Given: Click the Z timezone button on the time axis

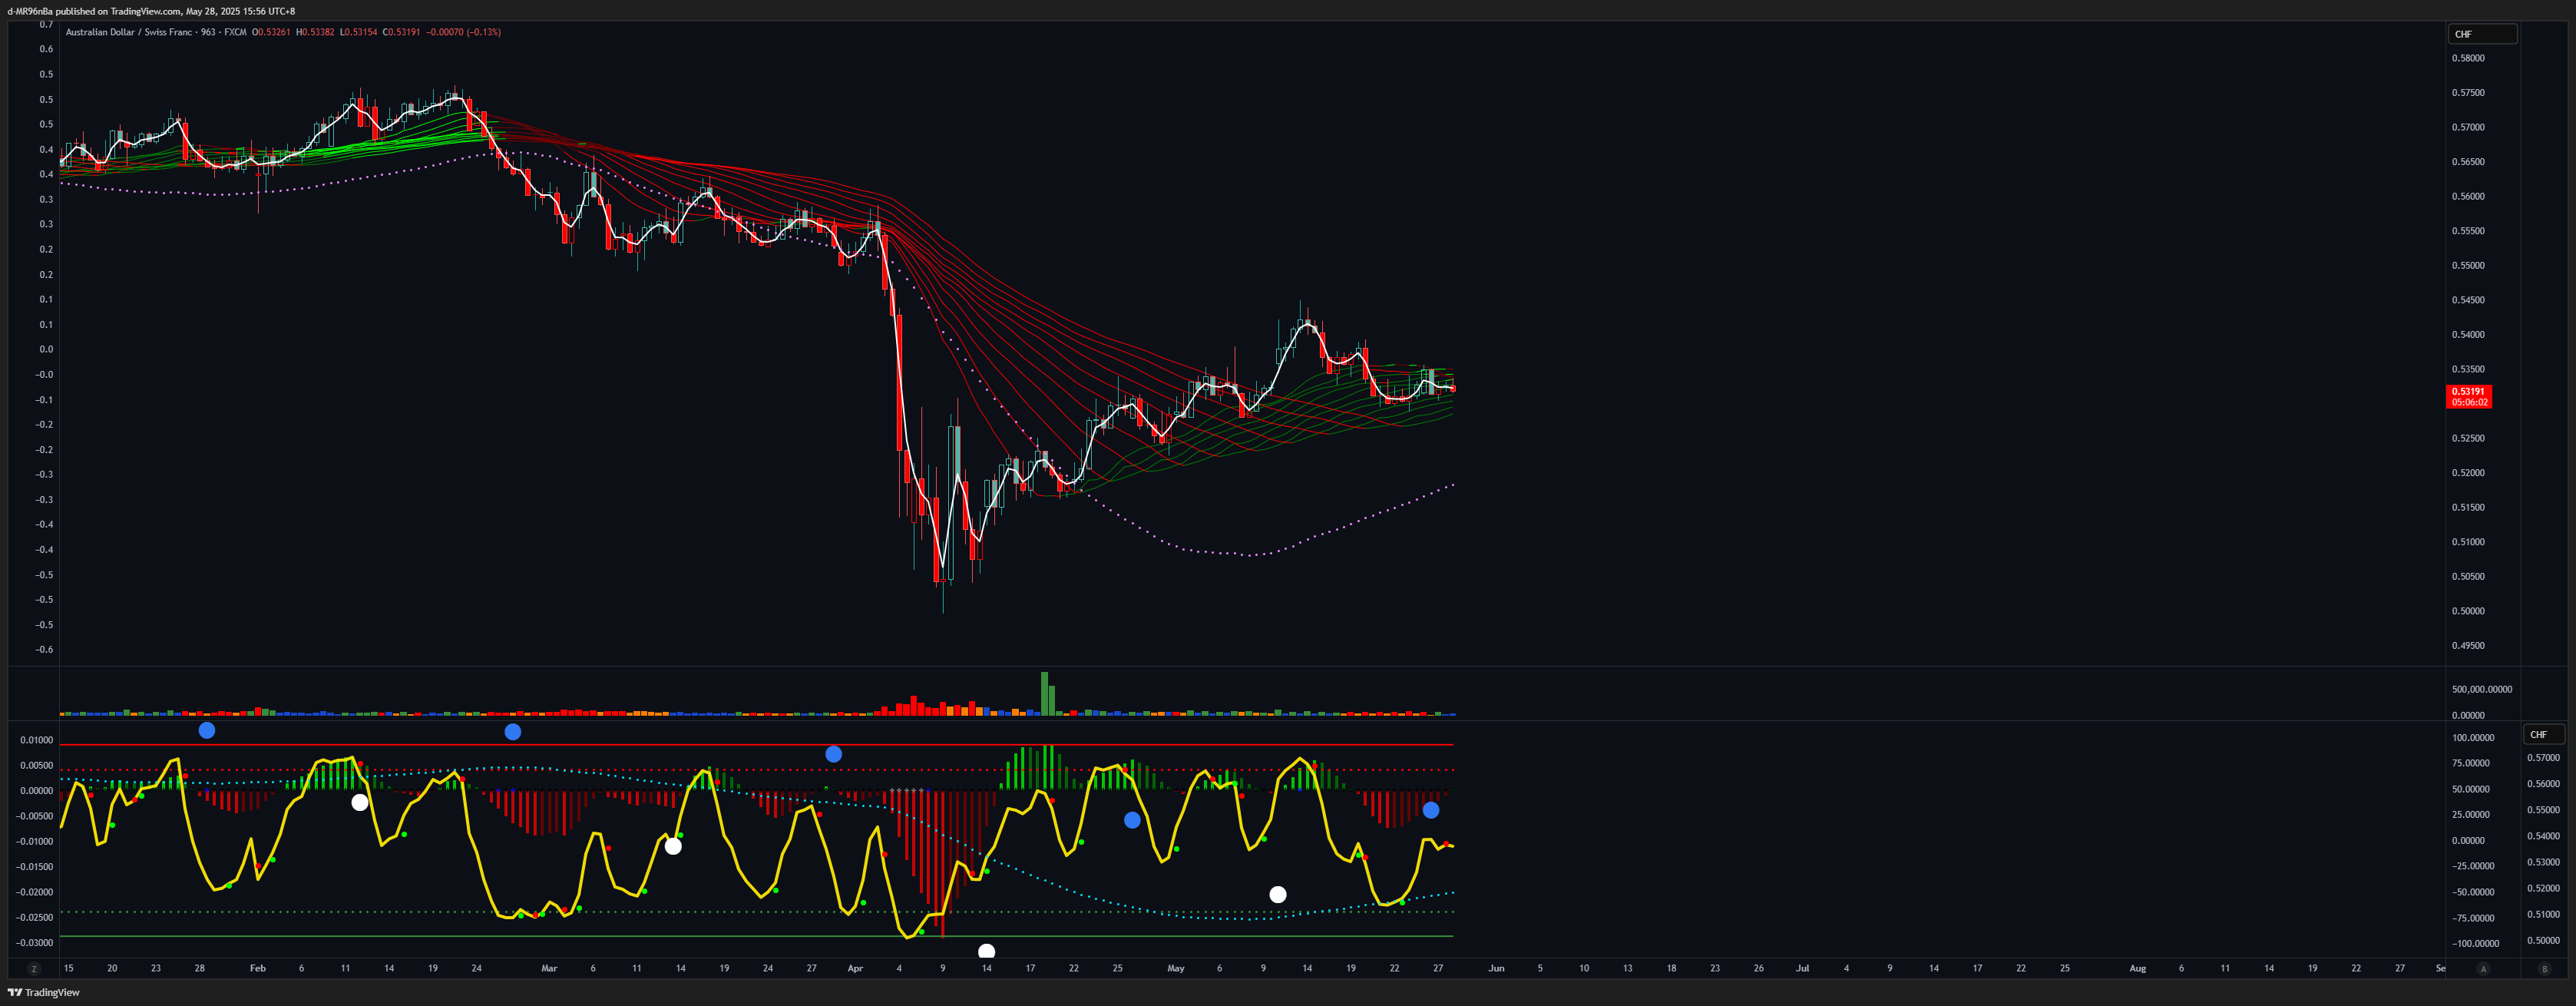Looking at the screenshot, I should pyautogui.click(x=34, y=969).
